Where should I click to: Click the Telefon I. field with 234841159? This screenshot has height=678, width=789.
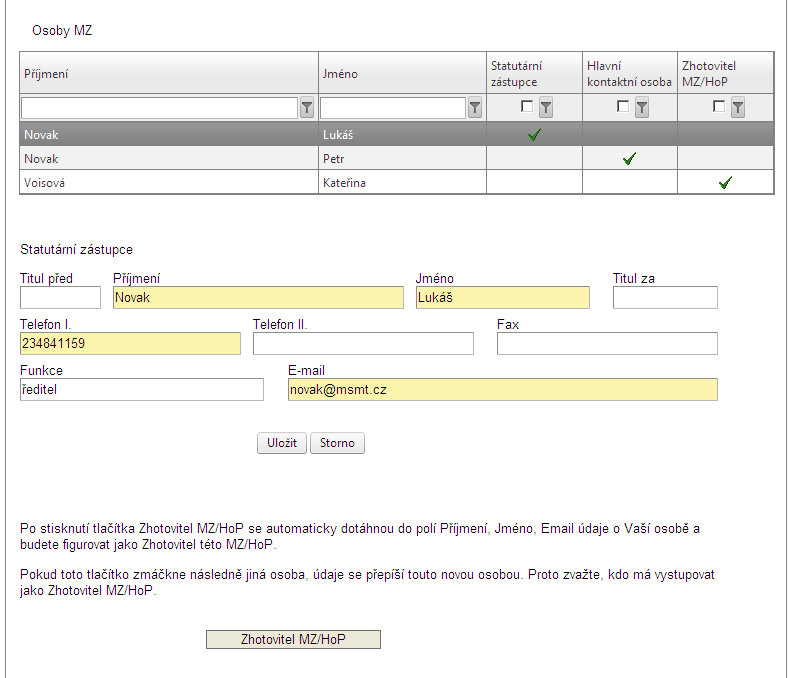[130, 343]
